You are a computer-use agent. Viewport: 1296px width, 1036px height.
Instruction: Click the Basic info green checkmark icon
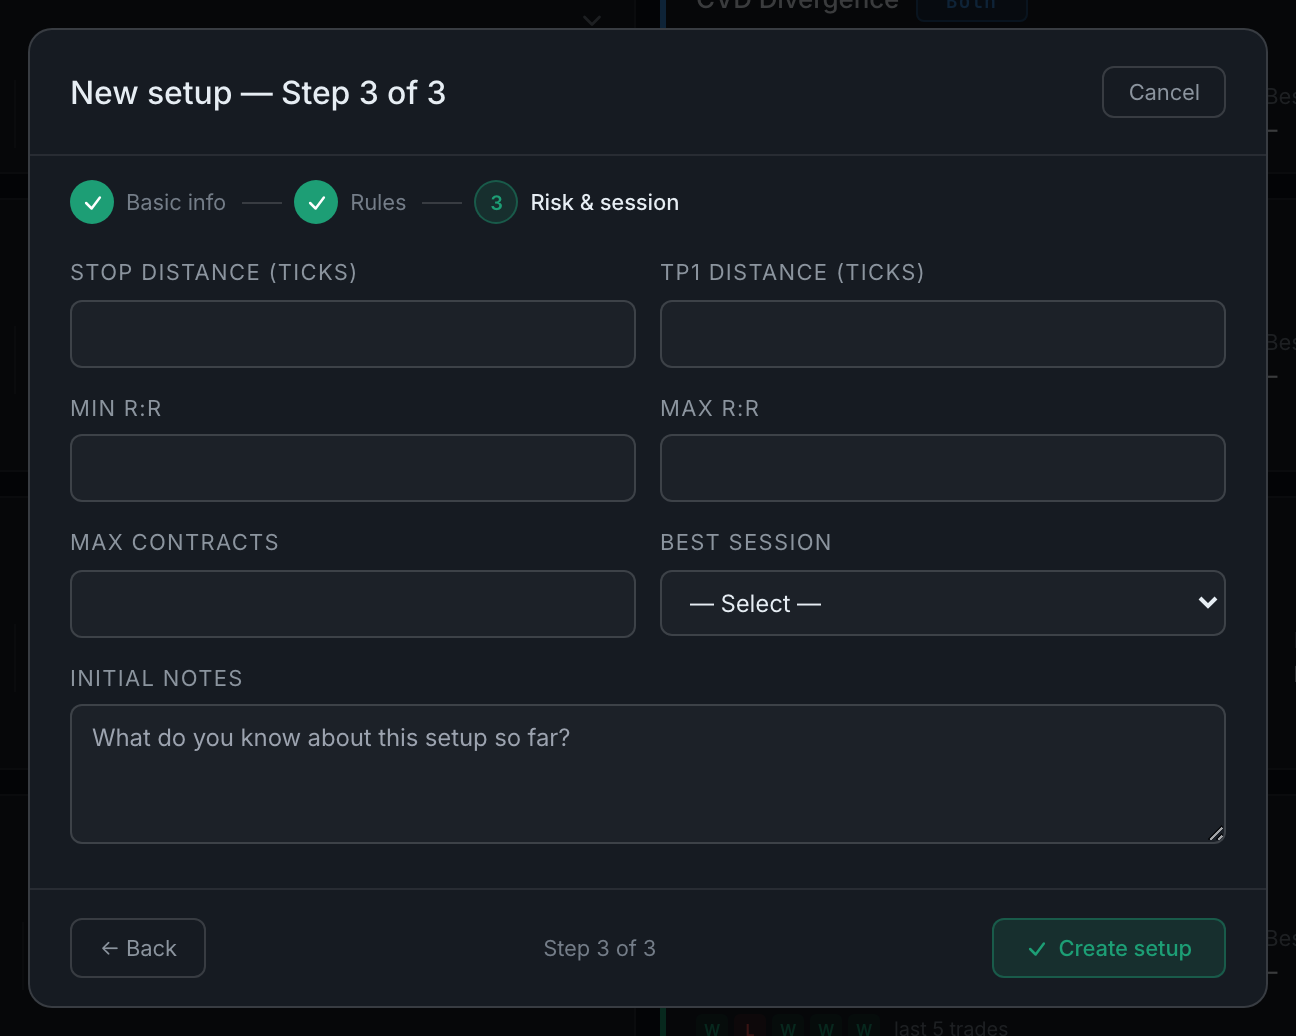[92, 202]
